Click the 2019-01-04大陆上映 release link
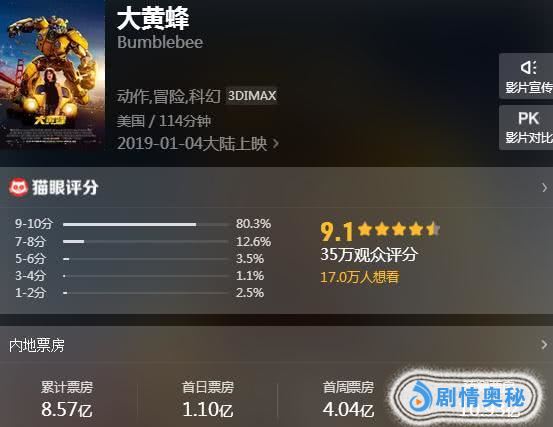 click(x=192, y=144)
